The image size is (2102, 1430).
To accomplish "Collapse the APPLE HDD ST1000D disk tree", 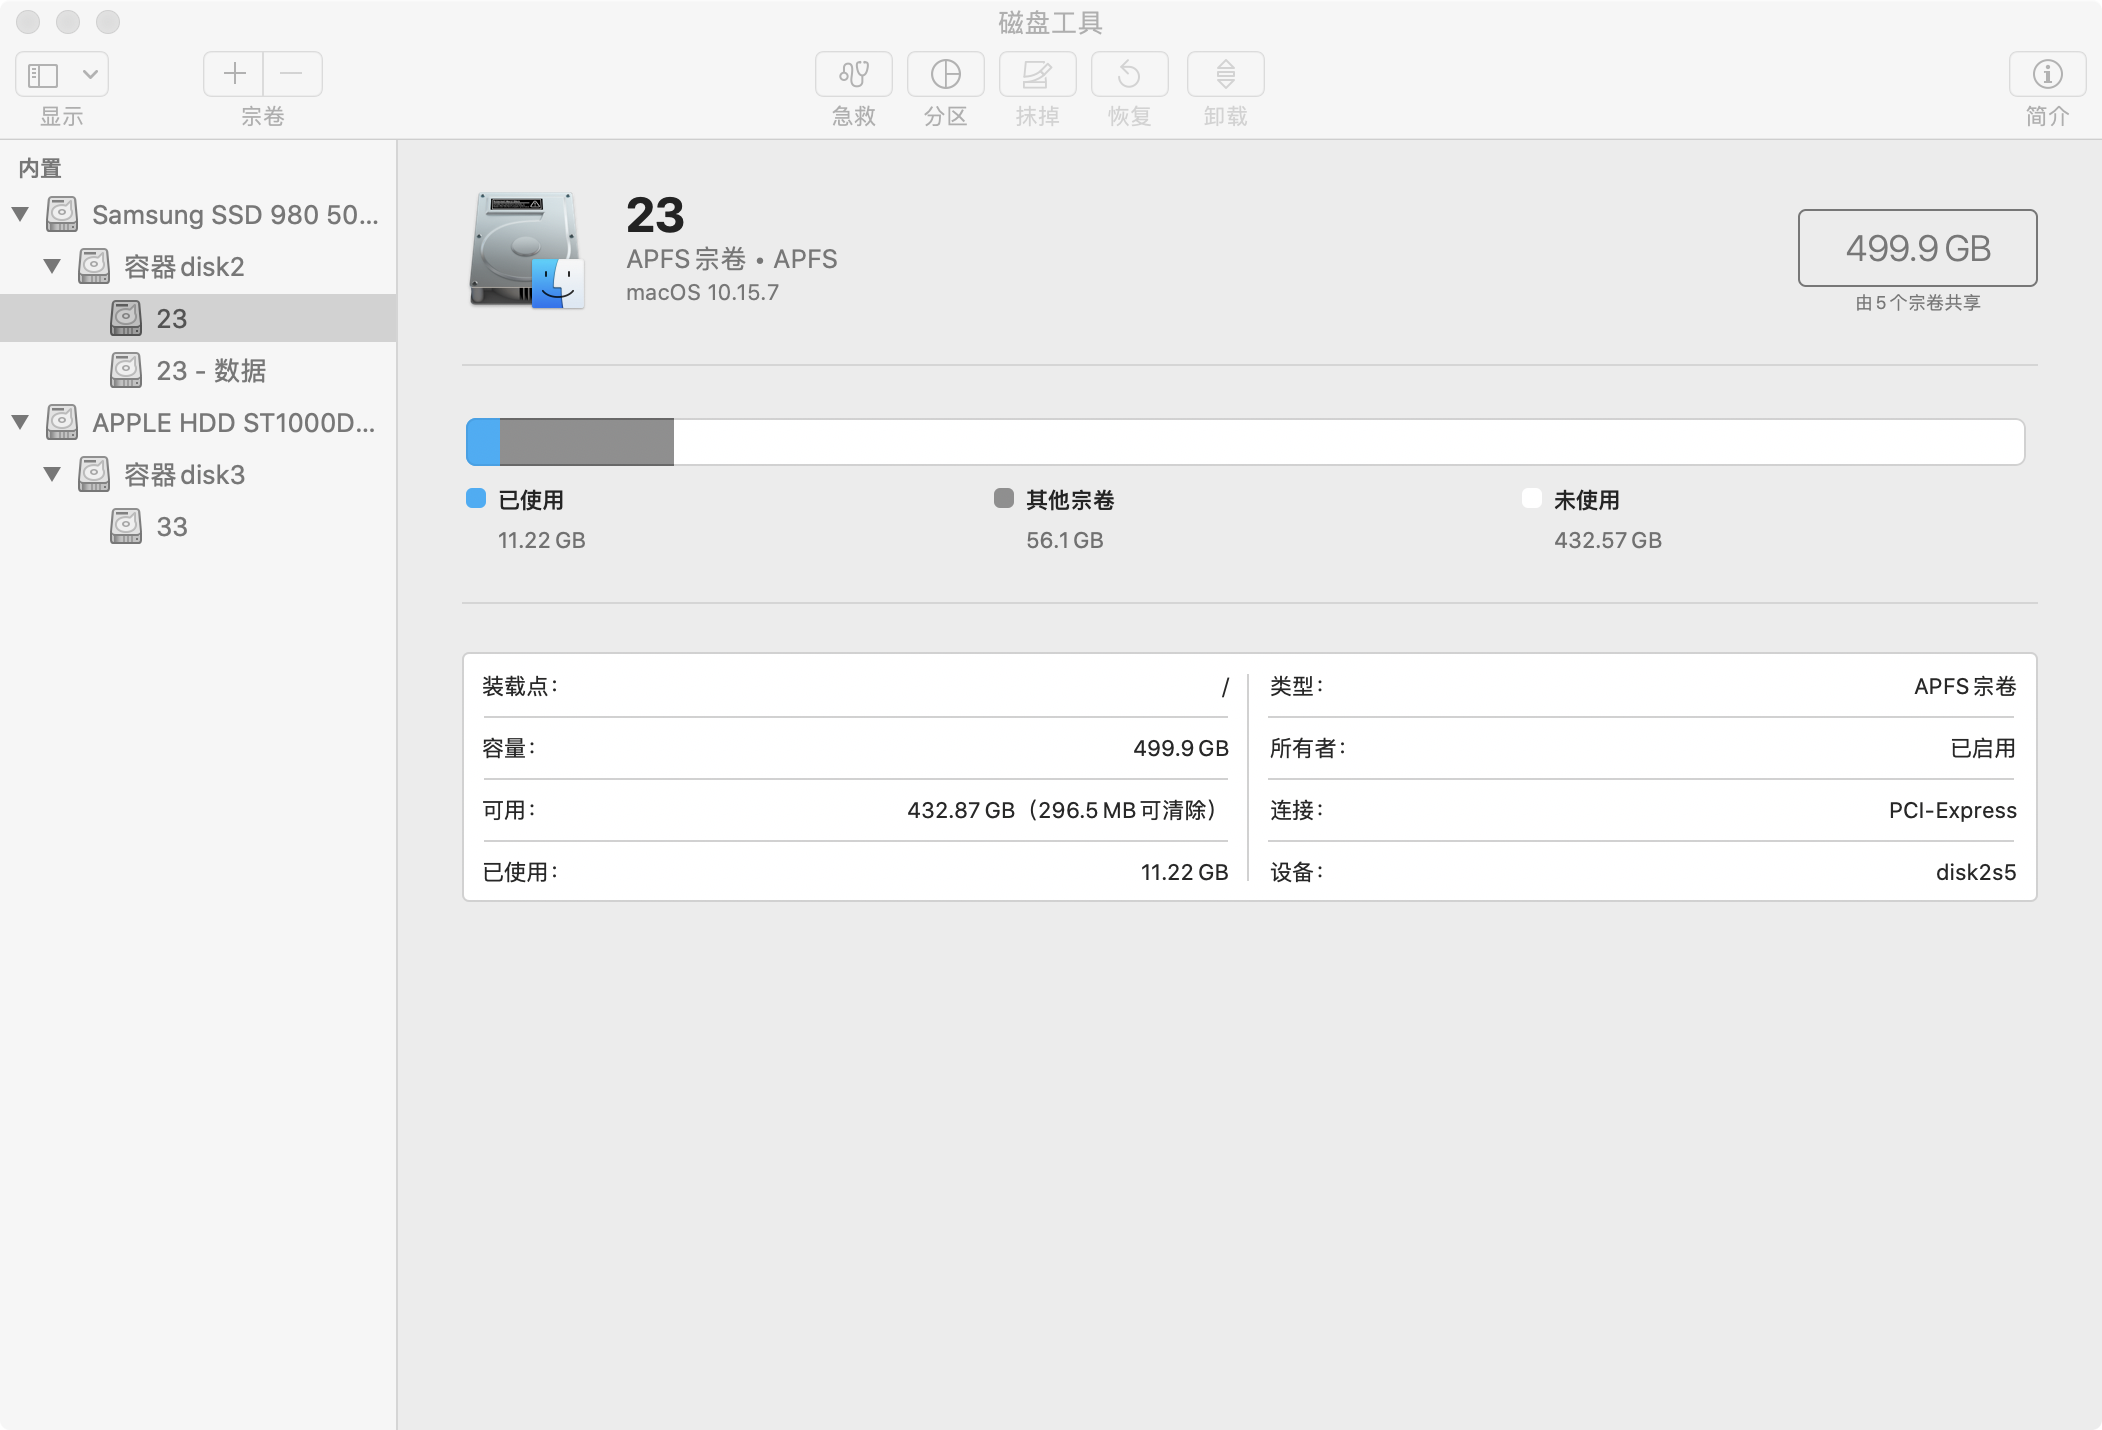I will (x=20, y=422).
